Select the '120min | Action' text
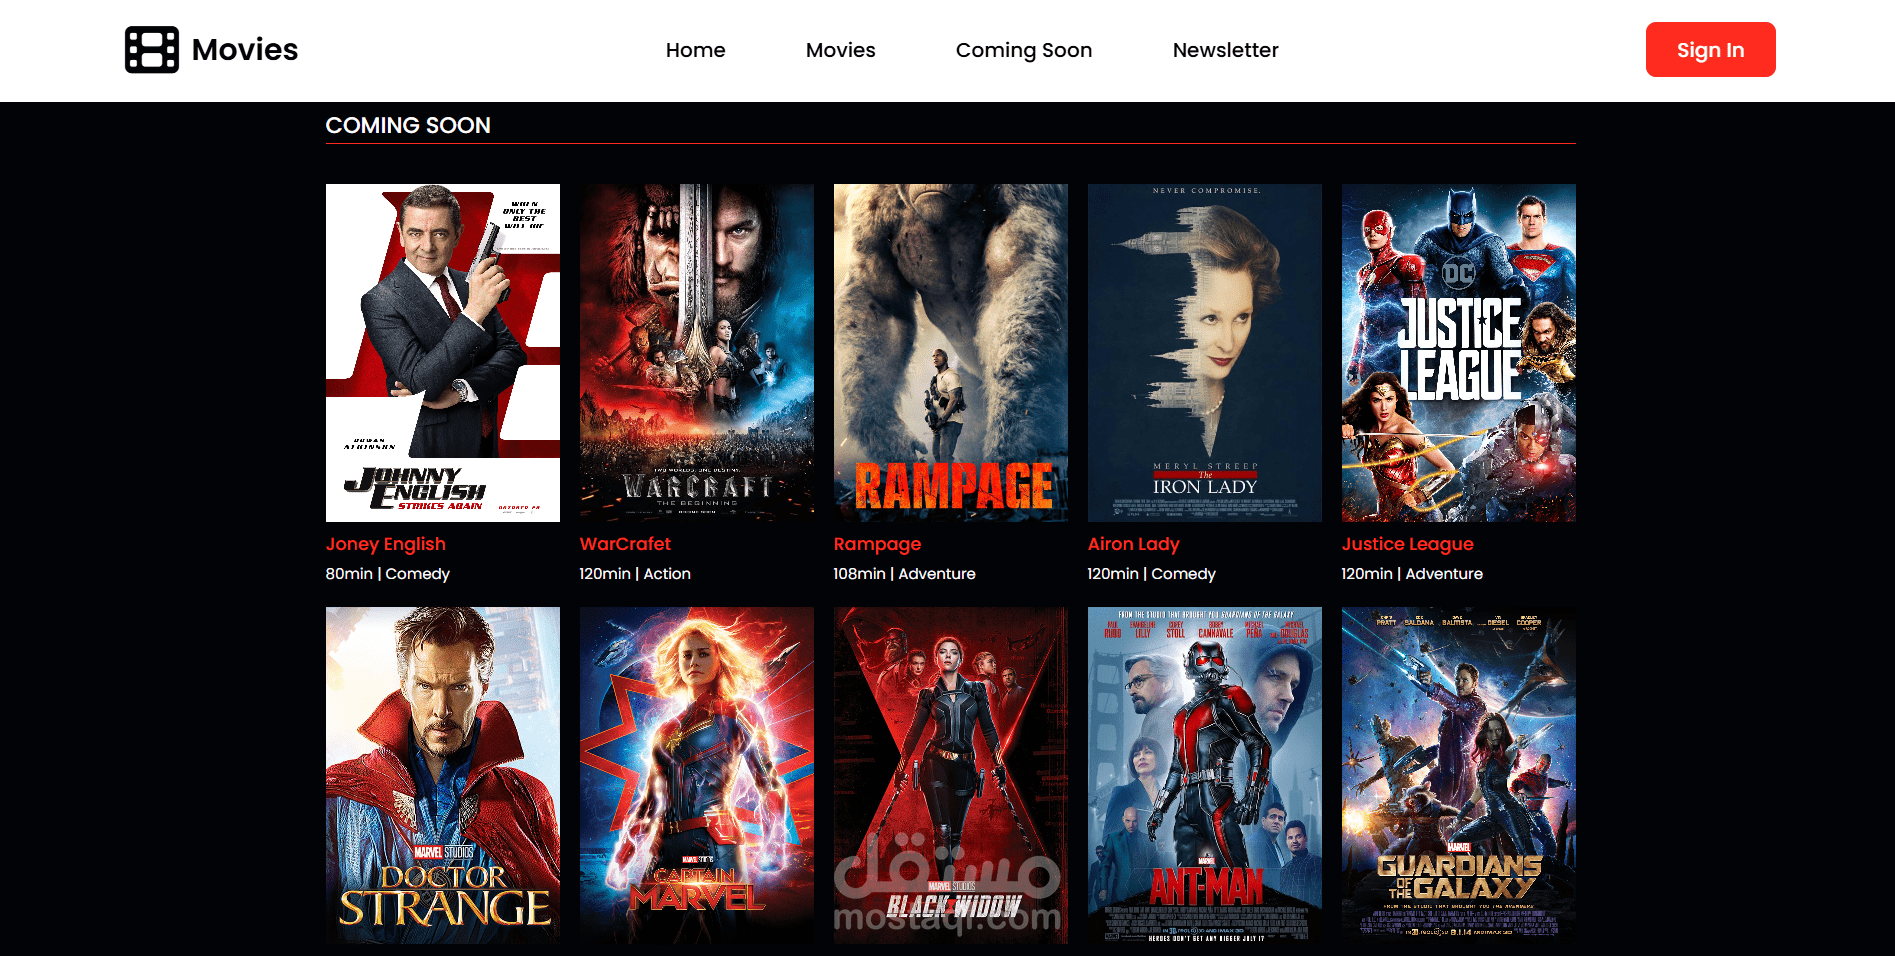 pos(635,574)
